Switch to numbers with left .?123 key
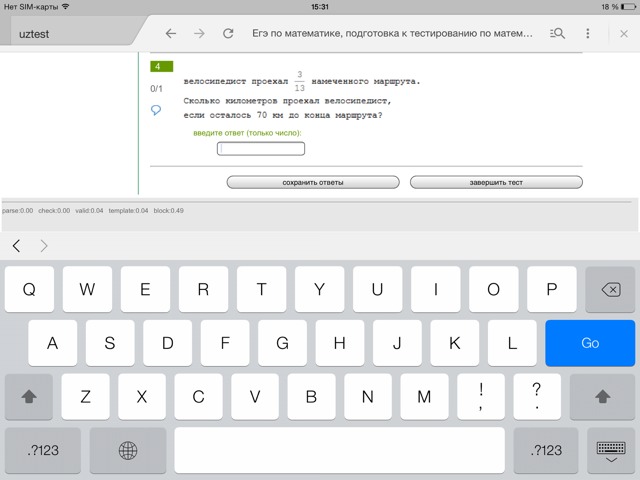The image size is (640, 480). click(x=42, y=450)
